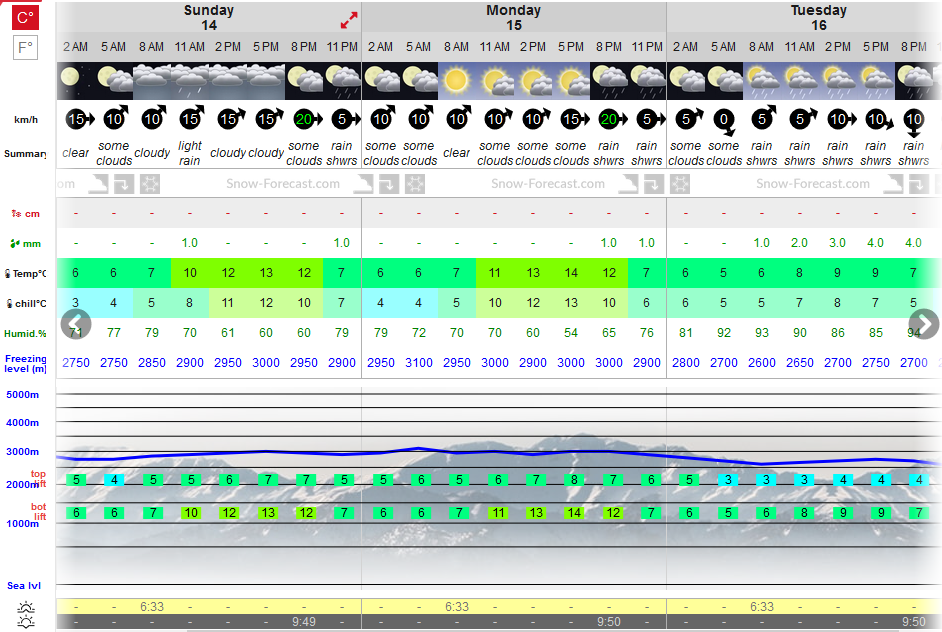Click the sunrise icon at bottom left
Viewport: 942px width, 632px height.
[x=26, y=607]
